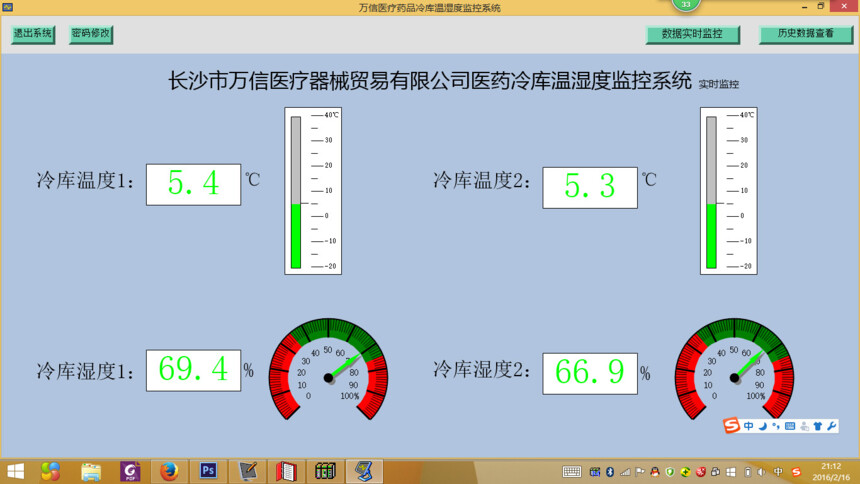Click the volume speaker tray icon
The width and height of the screenshot is (860, 484).
761,472
